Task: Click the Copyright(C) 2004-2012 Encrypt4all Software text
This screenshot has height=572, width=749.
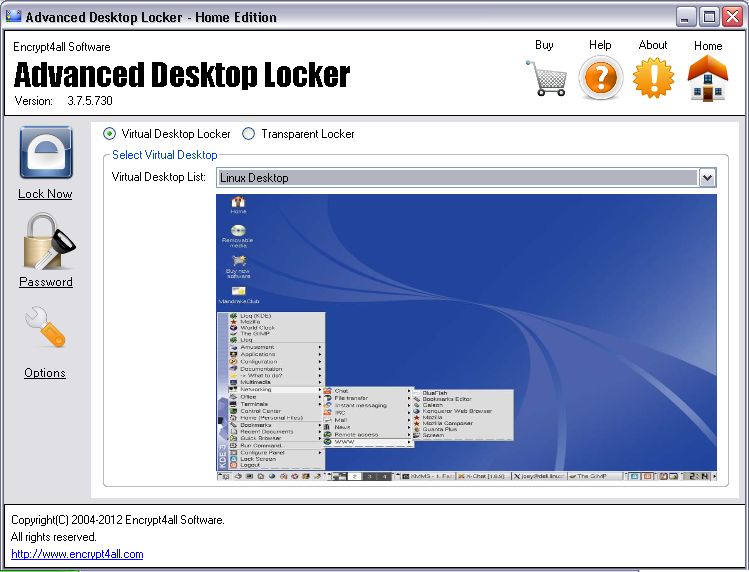Action: [118, 520]
